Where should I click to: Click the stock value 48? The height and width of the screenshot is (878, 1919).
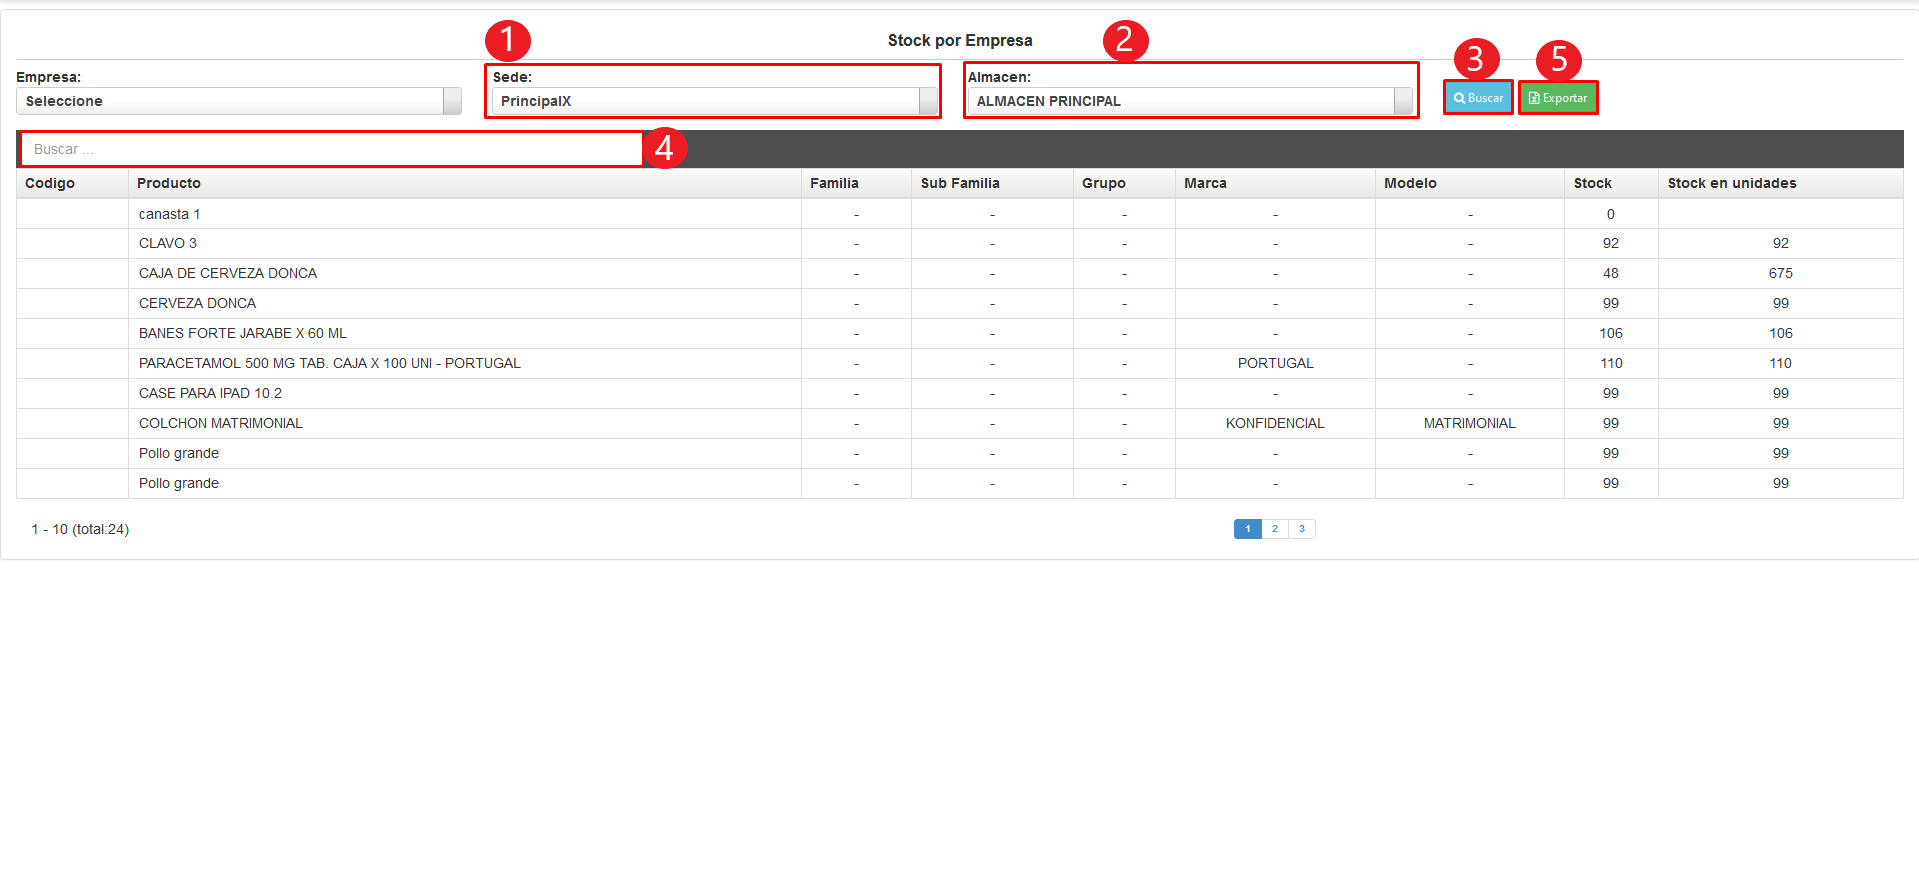[1611, 273]
